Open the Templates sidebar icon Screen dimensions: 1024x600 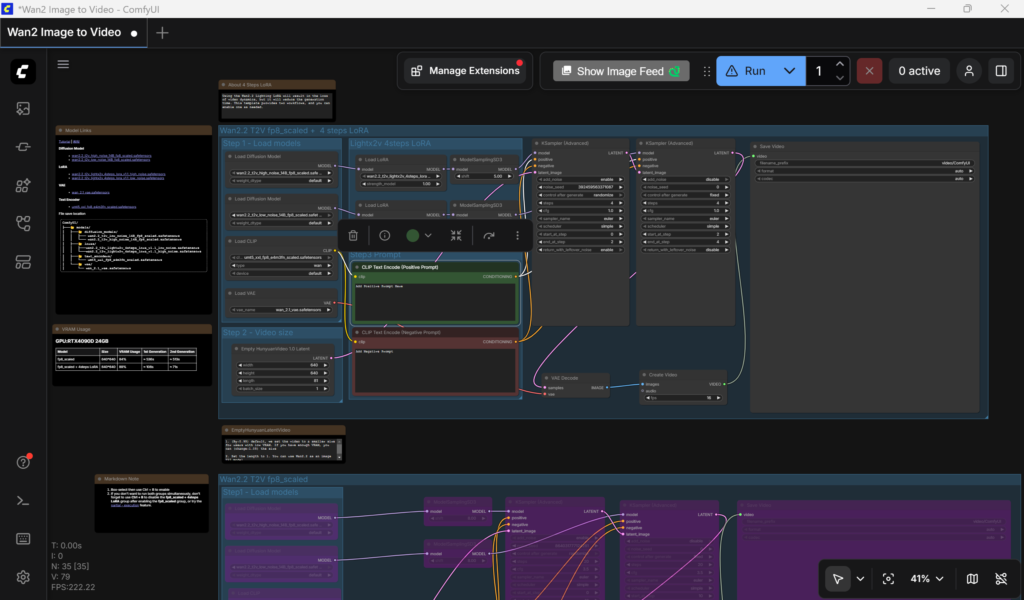(23, 262)
